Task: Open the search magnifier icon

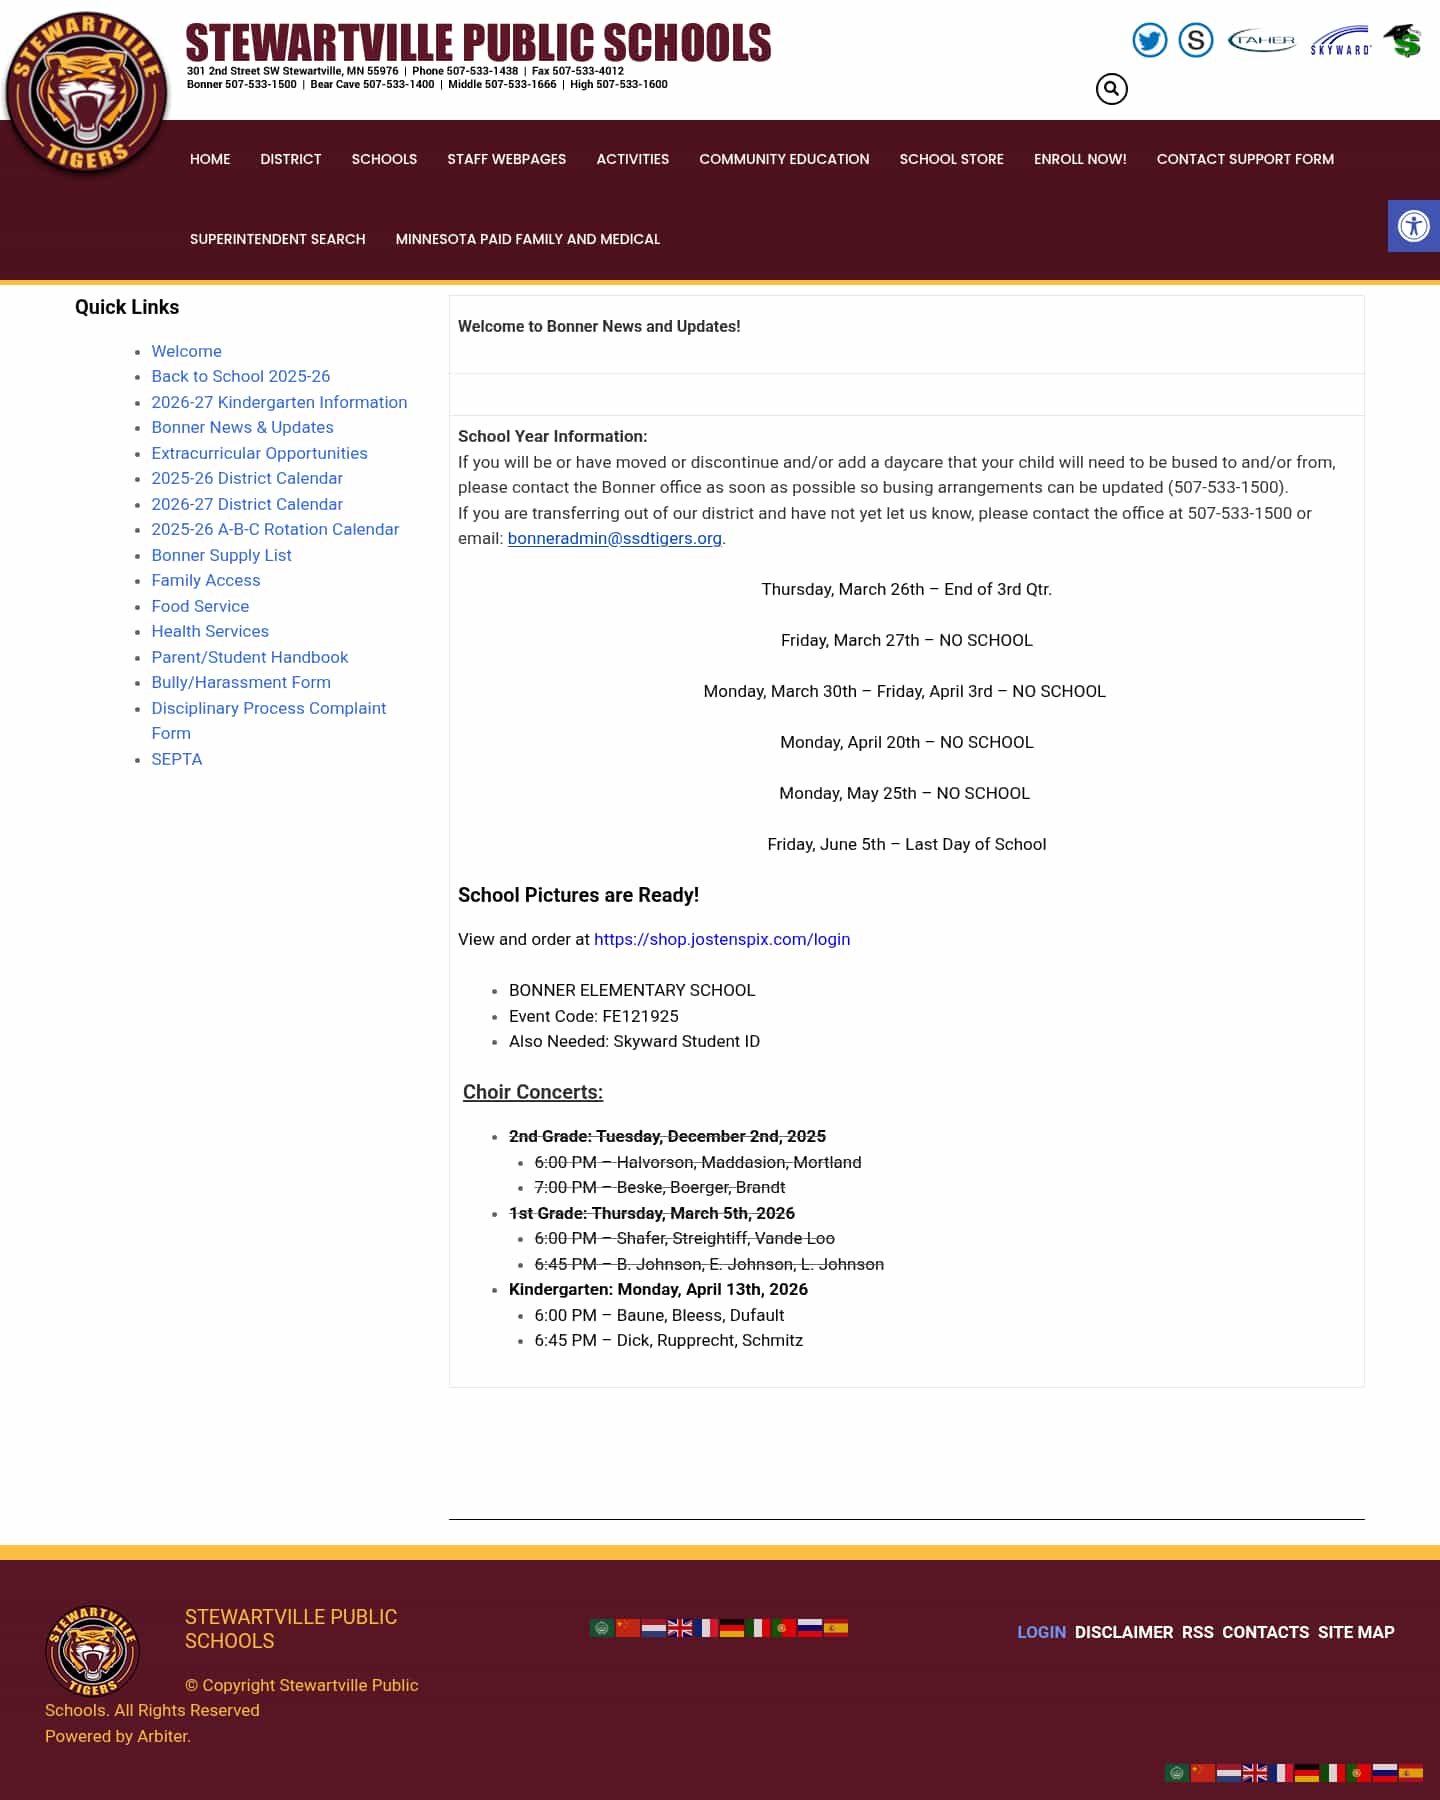Action: (x=1112, y=89)
